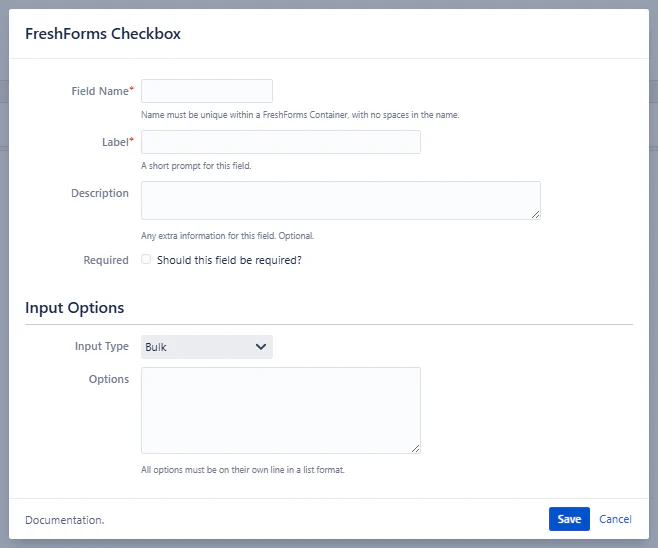
Task: Click the Options textarea resize handle
Action: (415, 448)
